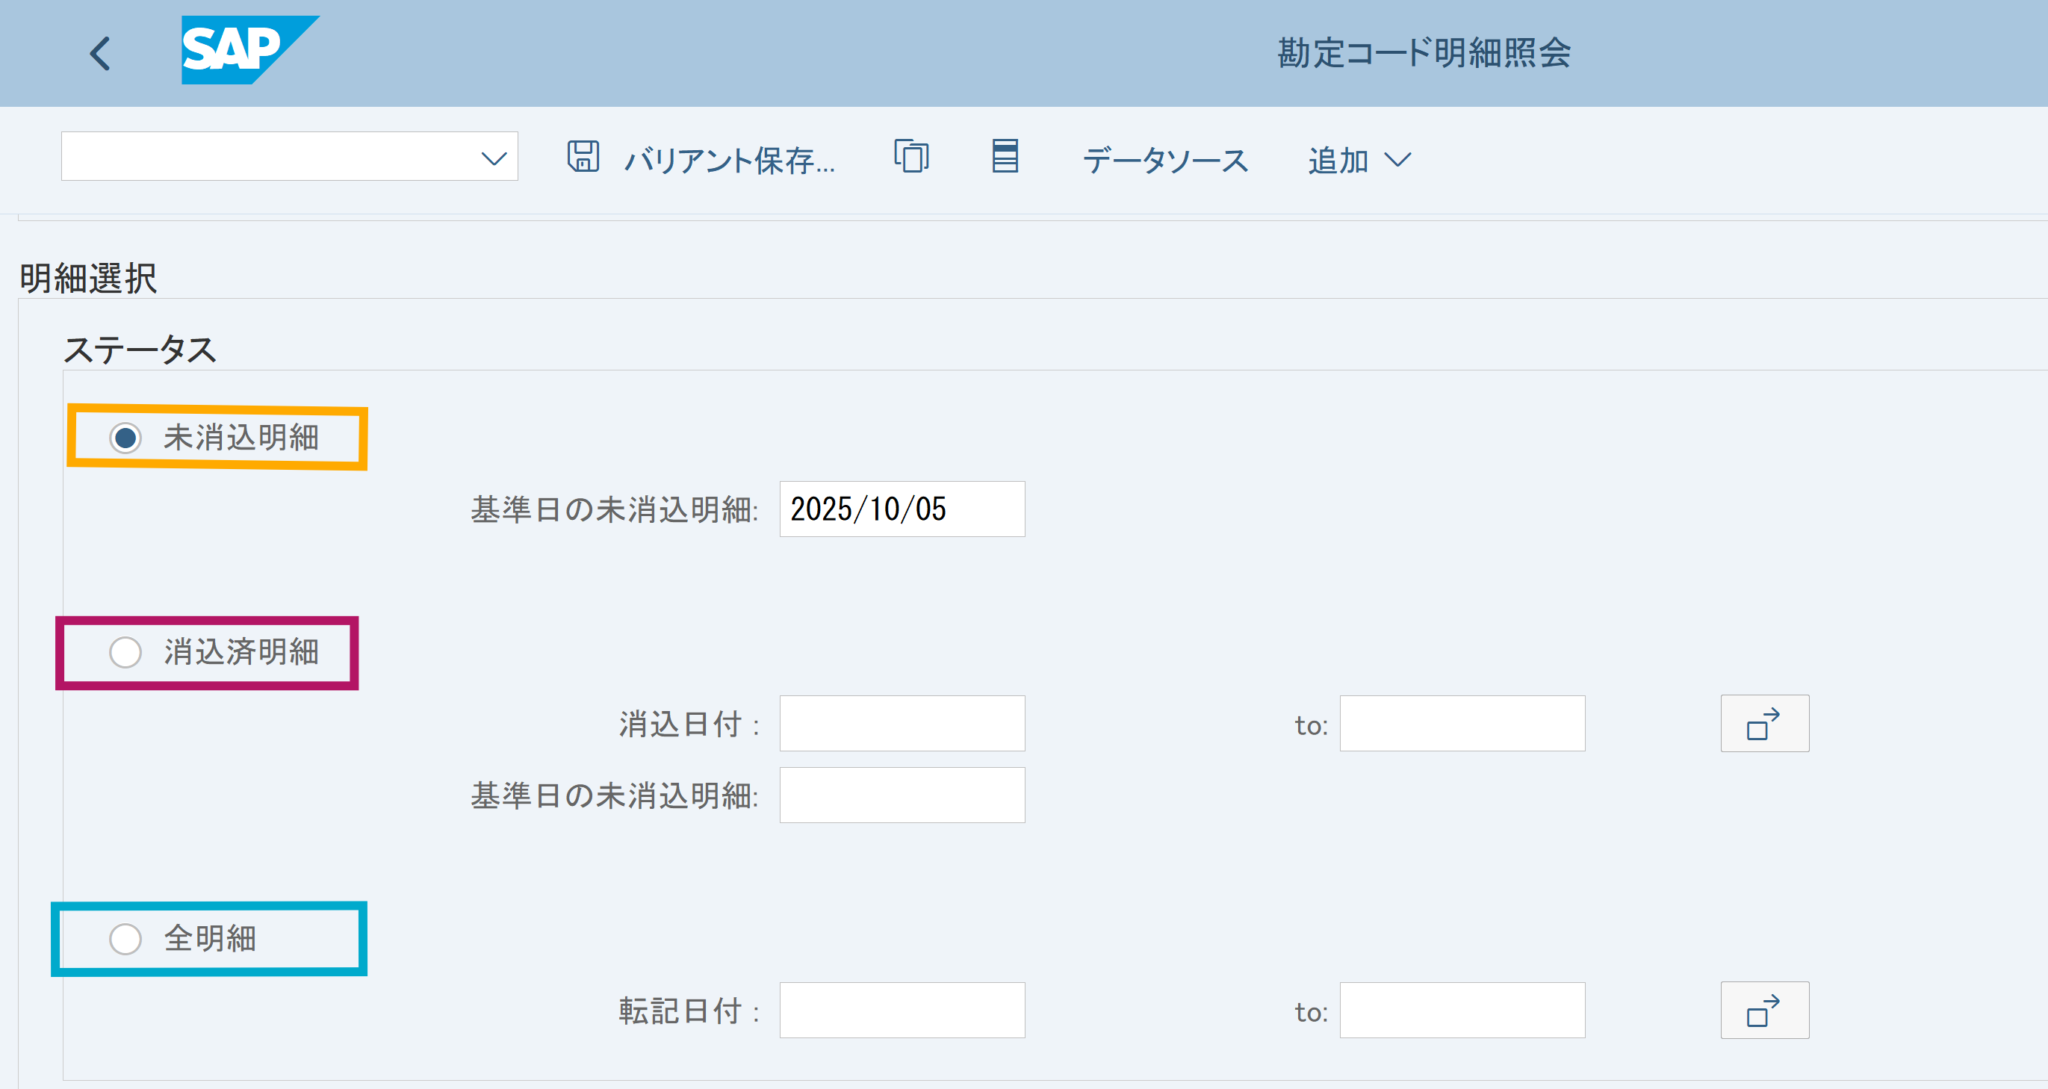The width and height of the screenshot is (2048, 1089).
Task: Click the to field beside 消込日付
Action: click(1461, 723)
